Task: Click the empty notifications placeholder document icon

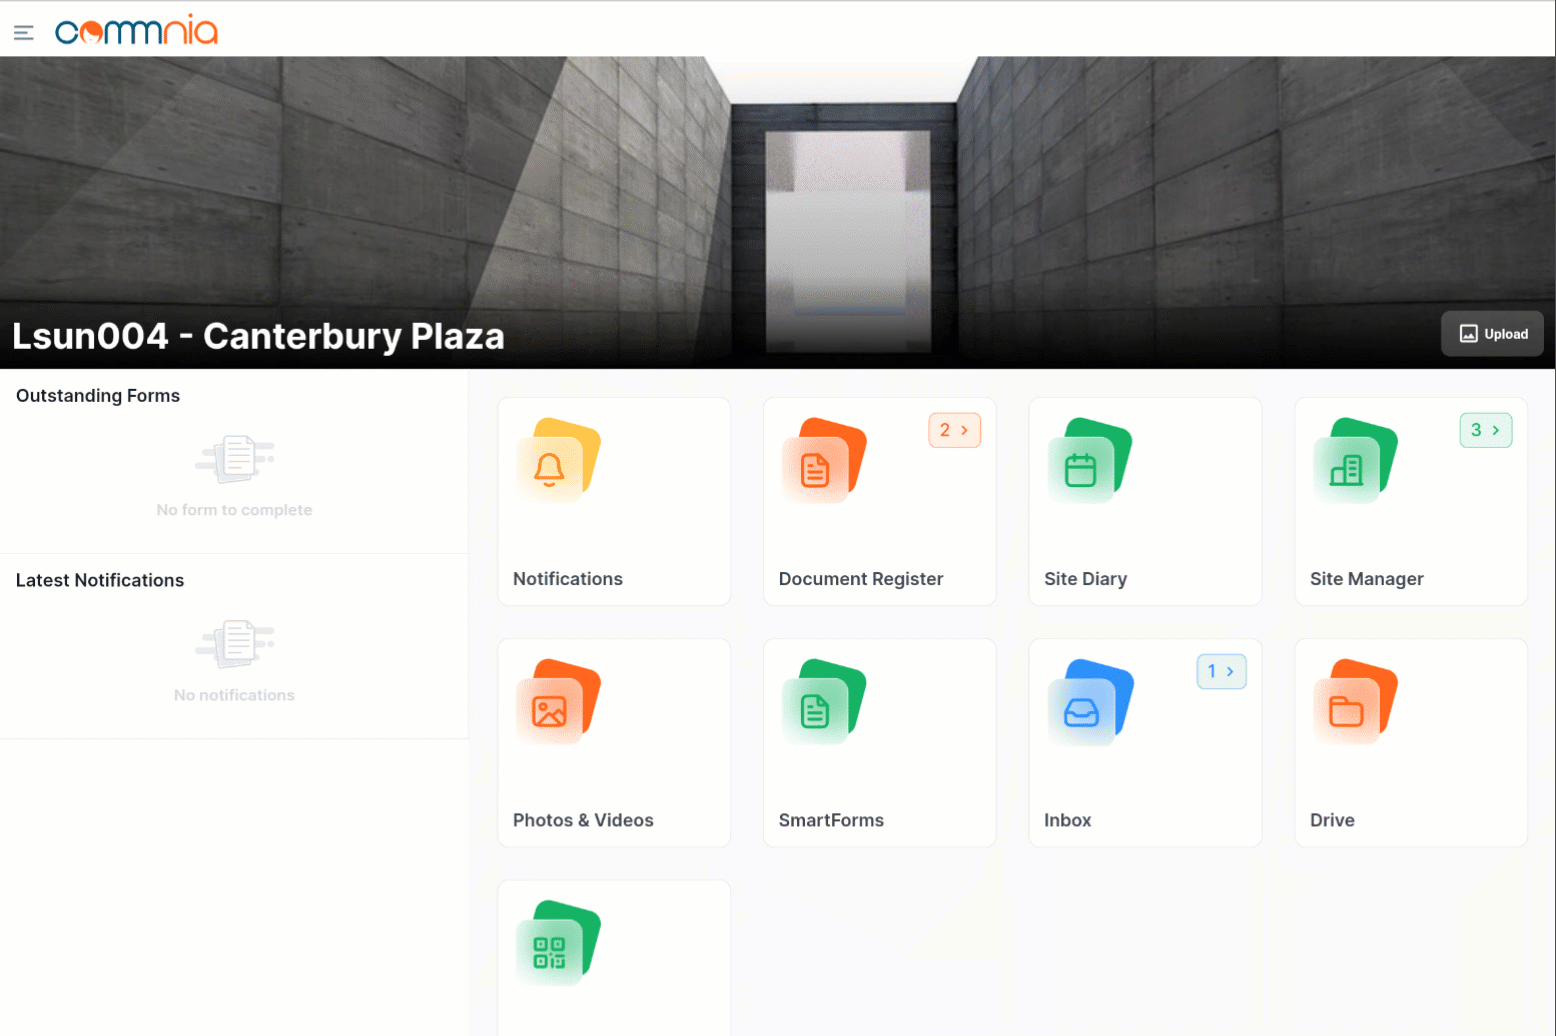Action: tap(235, 644)
